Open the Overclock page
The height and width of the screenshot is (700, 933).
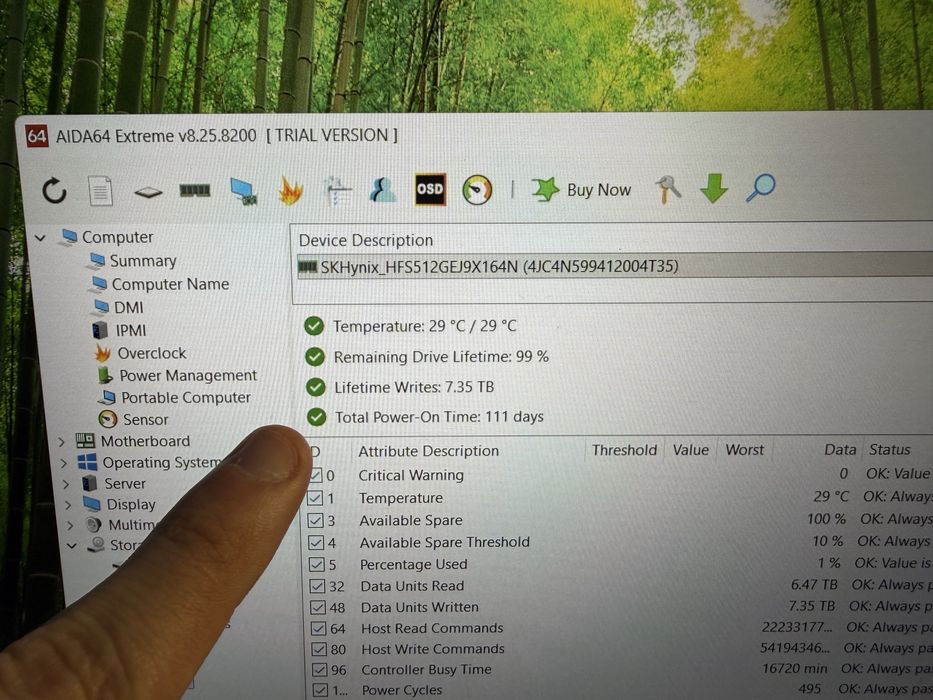coord(152,353)
